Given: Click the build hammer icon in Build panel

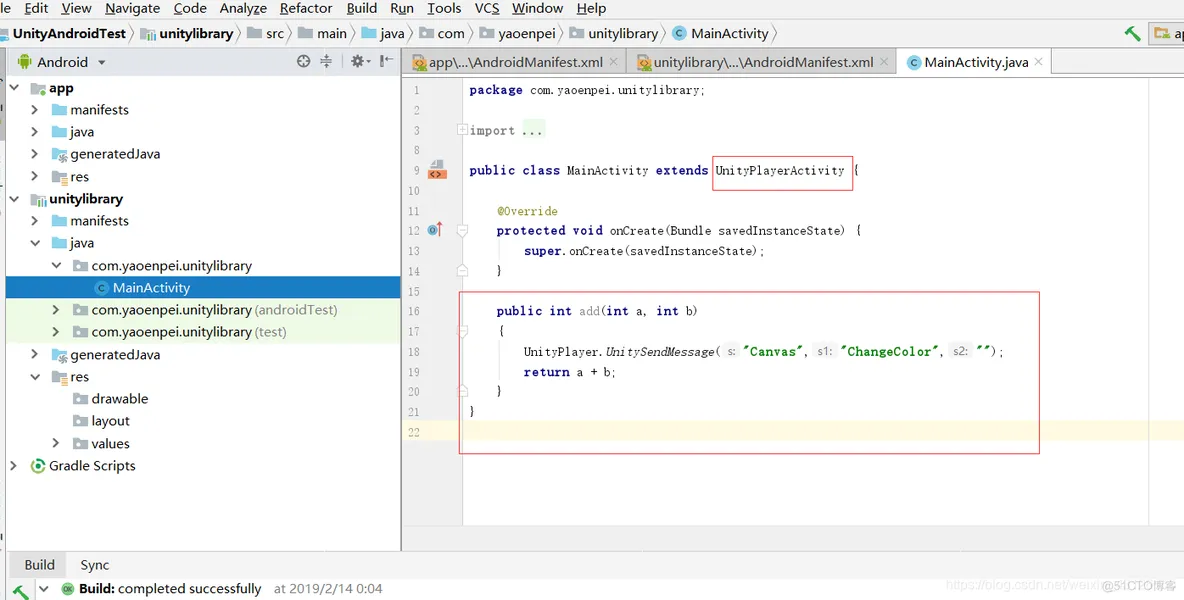Looking at the screenshot, I should click(x=21, y=592).
